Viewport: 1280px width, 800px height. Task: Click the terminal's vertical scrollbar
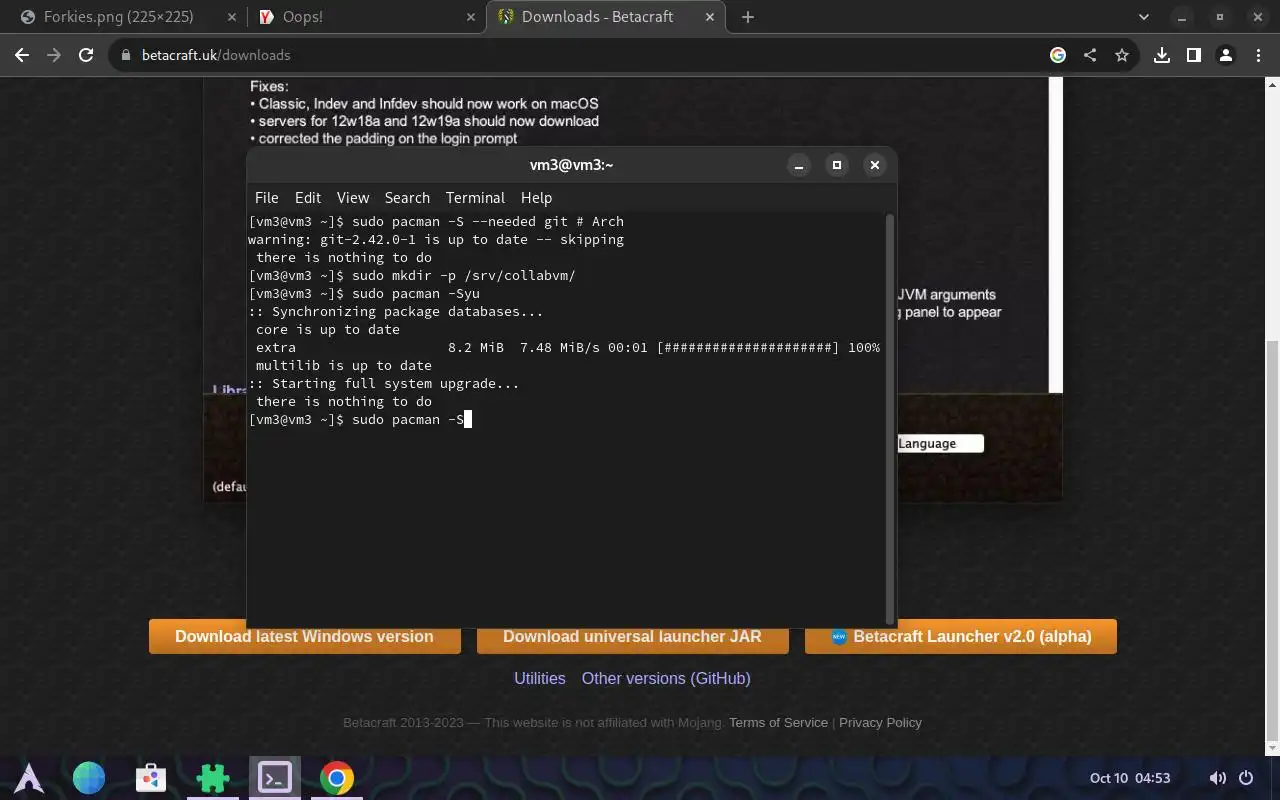click(890, 418)
